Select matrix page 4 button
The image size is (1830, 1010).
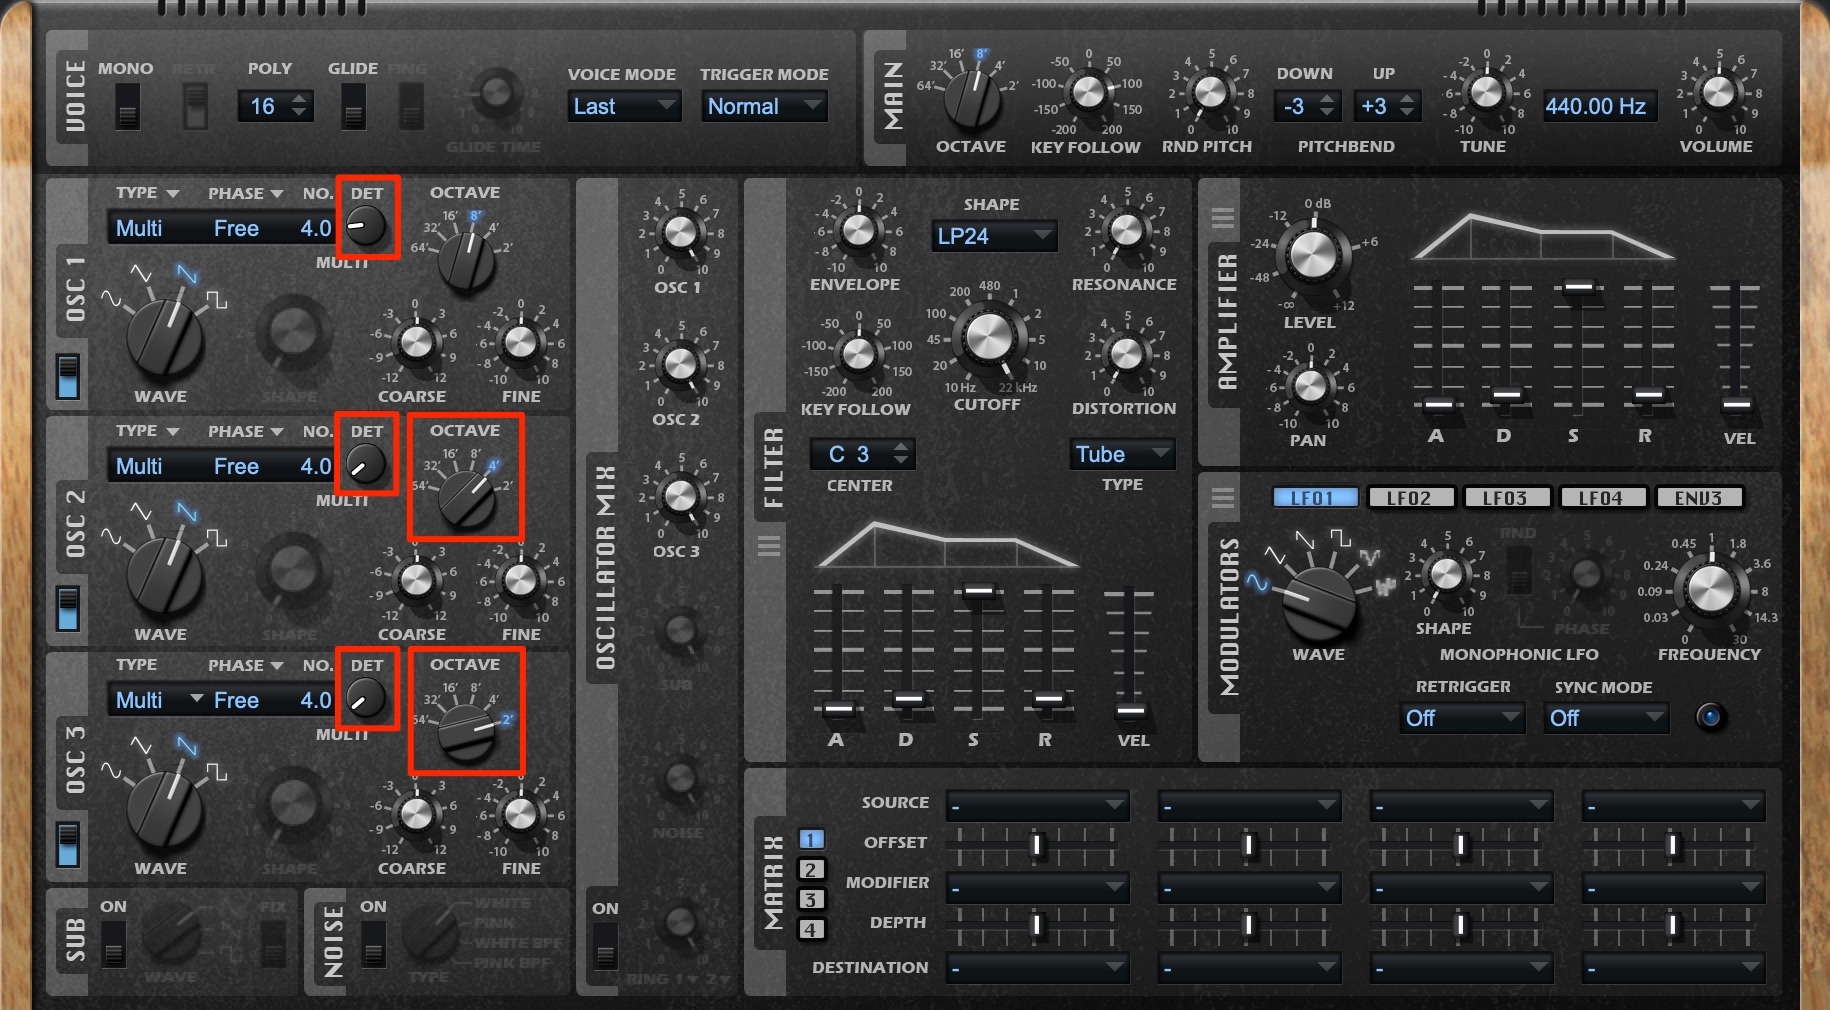tap(811, 930)
